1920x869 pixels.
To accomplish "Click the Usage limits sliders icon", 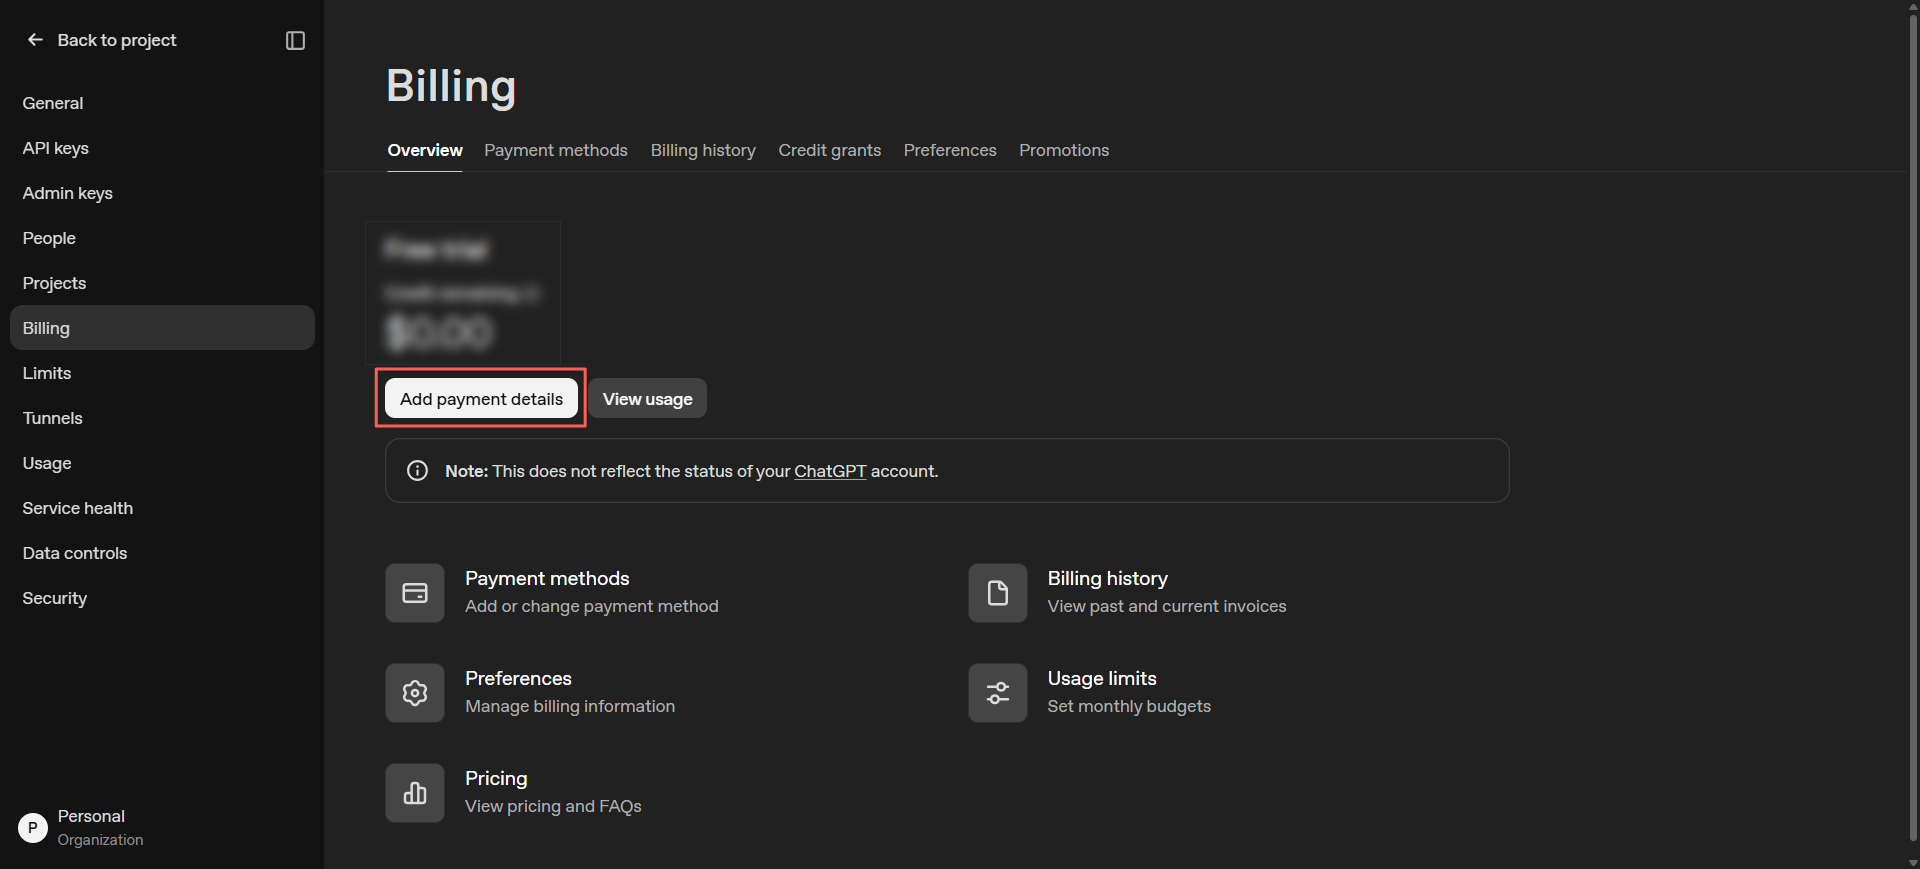I will [997, 693].
